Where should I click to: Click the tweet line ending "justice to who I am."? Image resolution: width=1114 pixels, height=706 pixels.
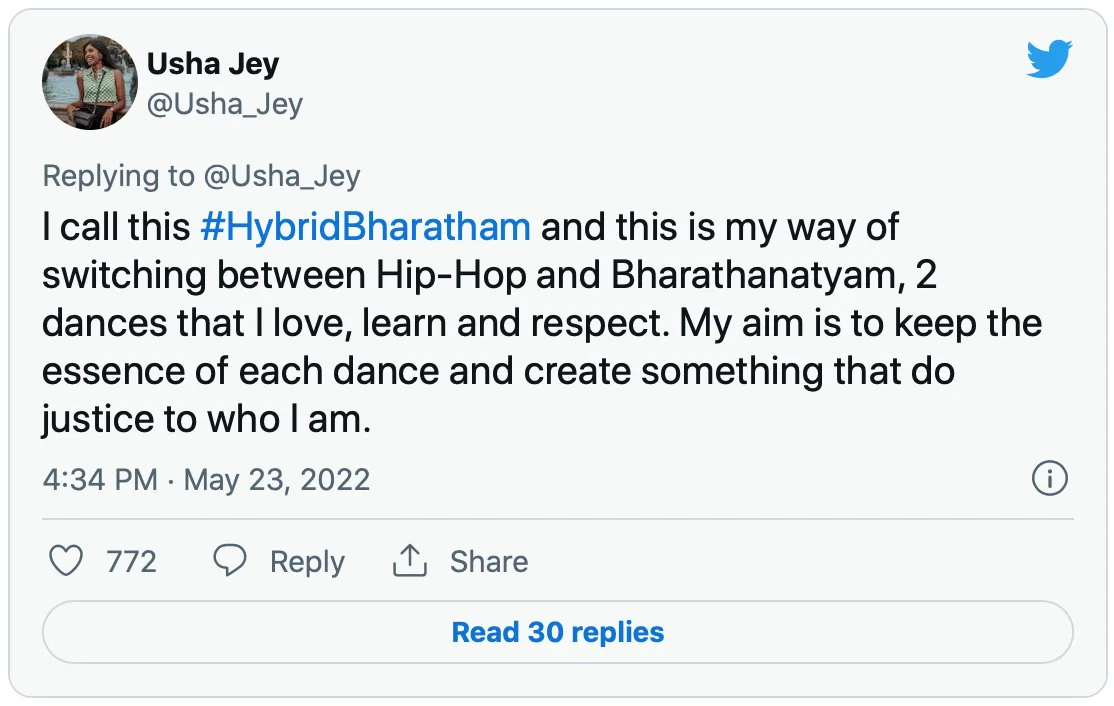206,420
